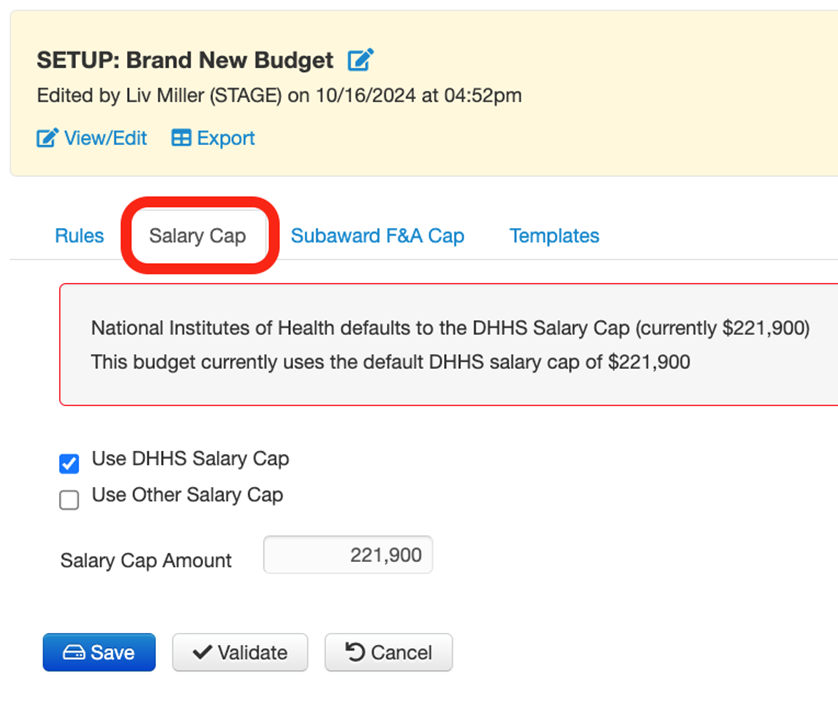Viewport: 838px width, 711px height.
Task: Click into the Salary Cap Amount field
Action: (x=348, y=556)
